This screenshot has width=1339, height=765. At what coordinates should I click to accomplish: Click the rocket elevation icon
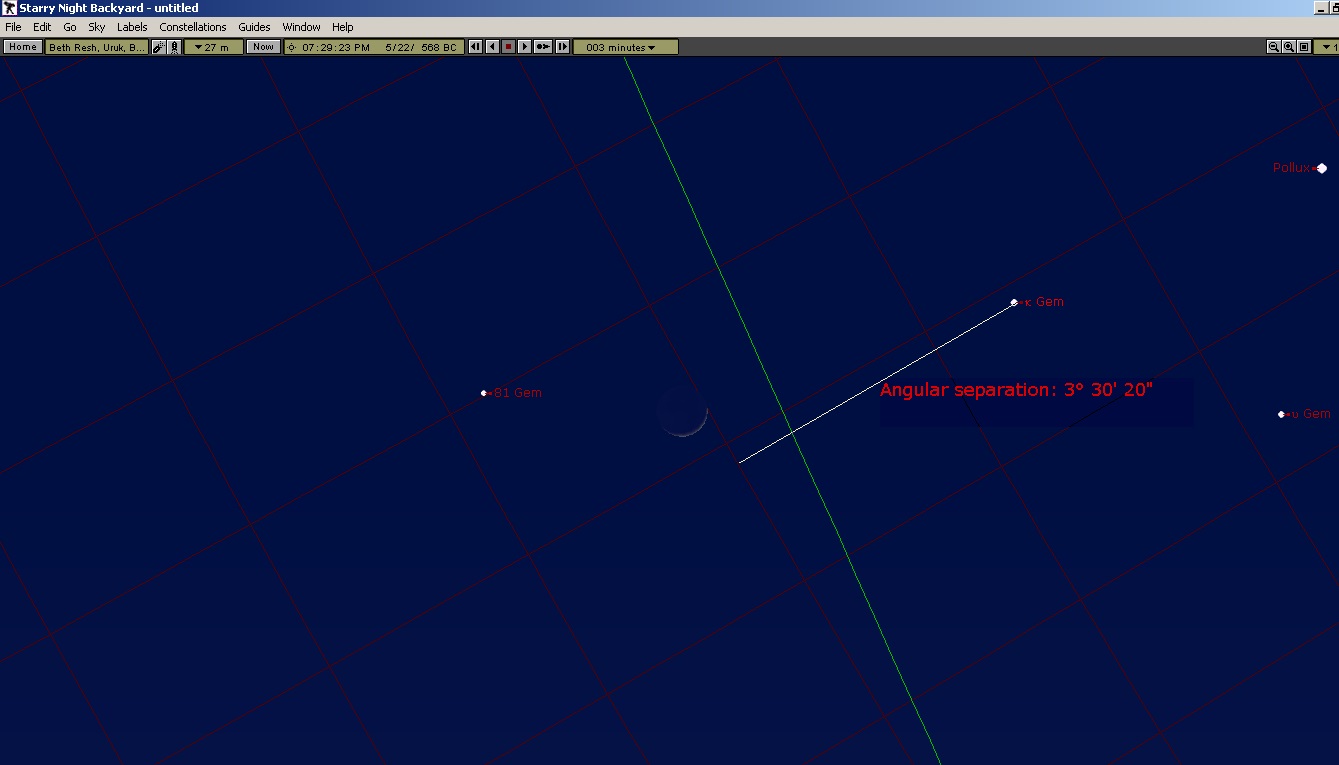click(174, 47)
